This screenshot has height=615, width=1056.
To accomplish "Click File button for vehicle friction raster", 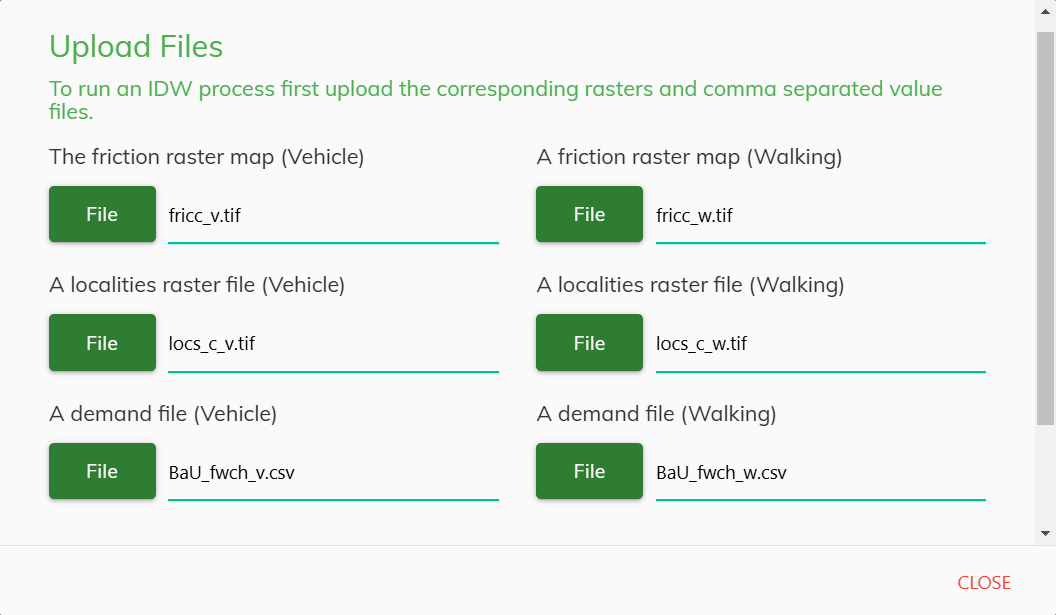I will click(102, 214).
